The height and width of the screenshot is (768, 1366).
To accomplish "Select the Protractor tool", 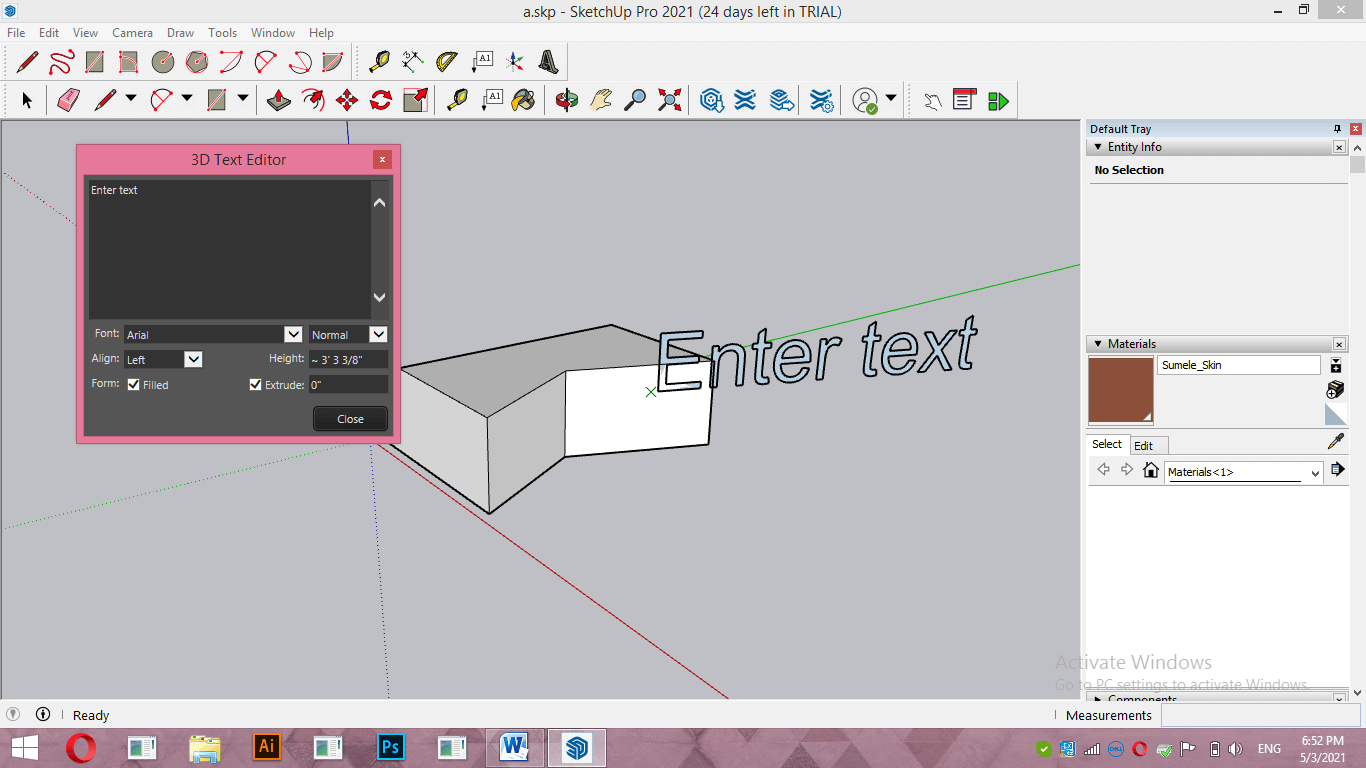I will 447,62.
